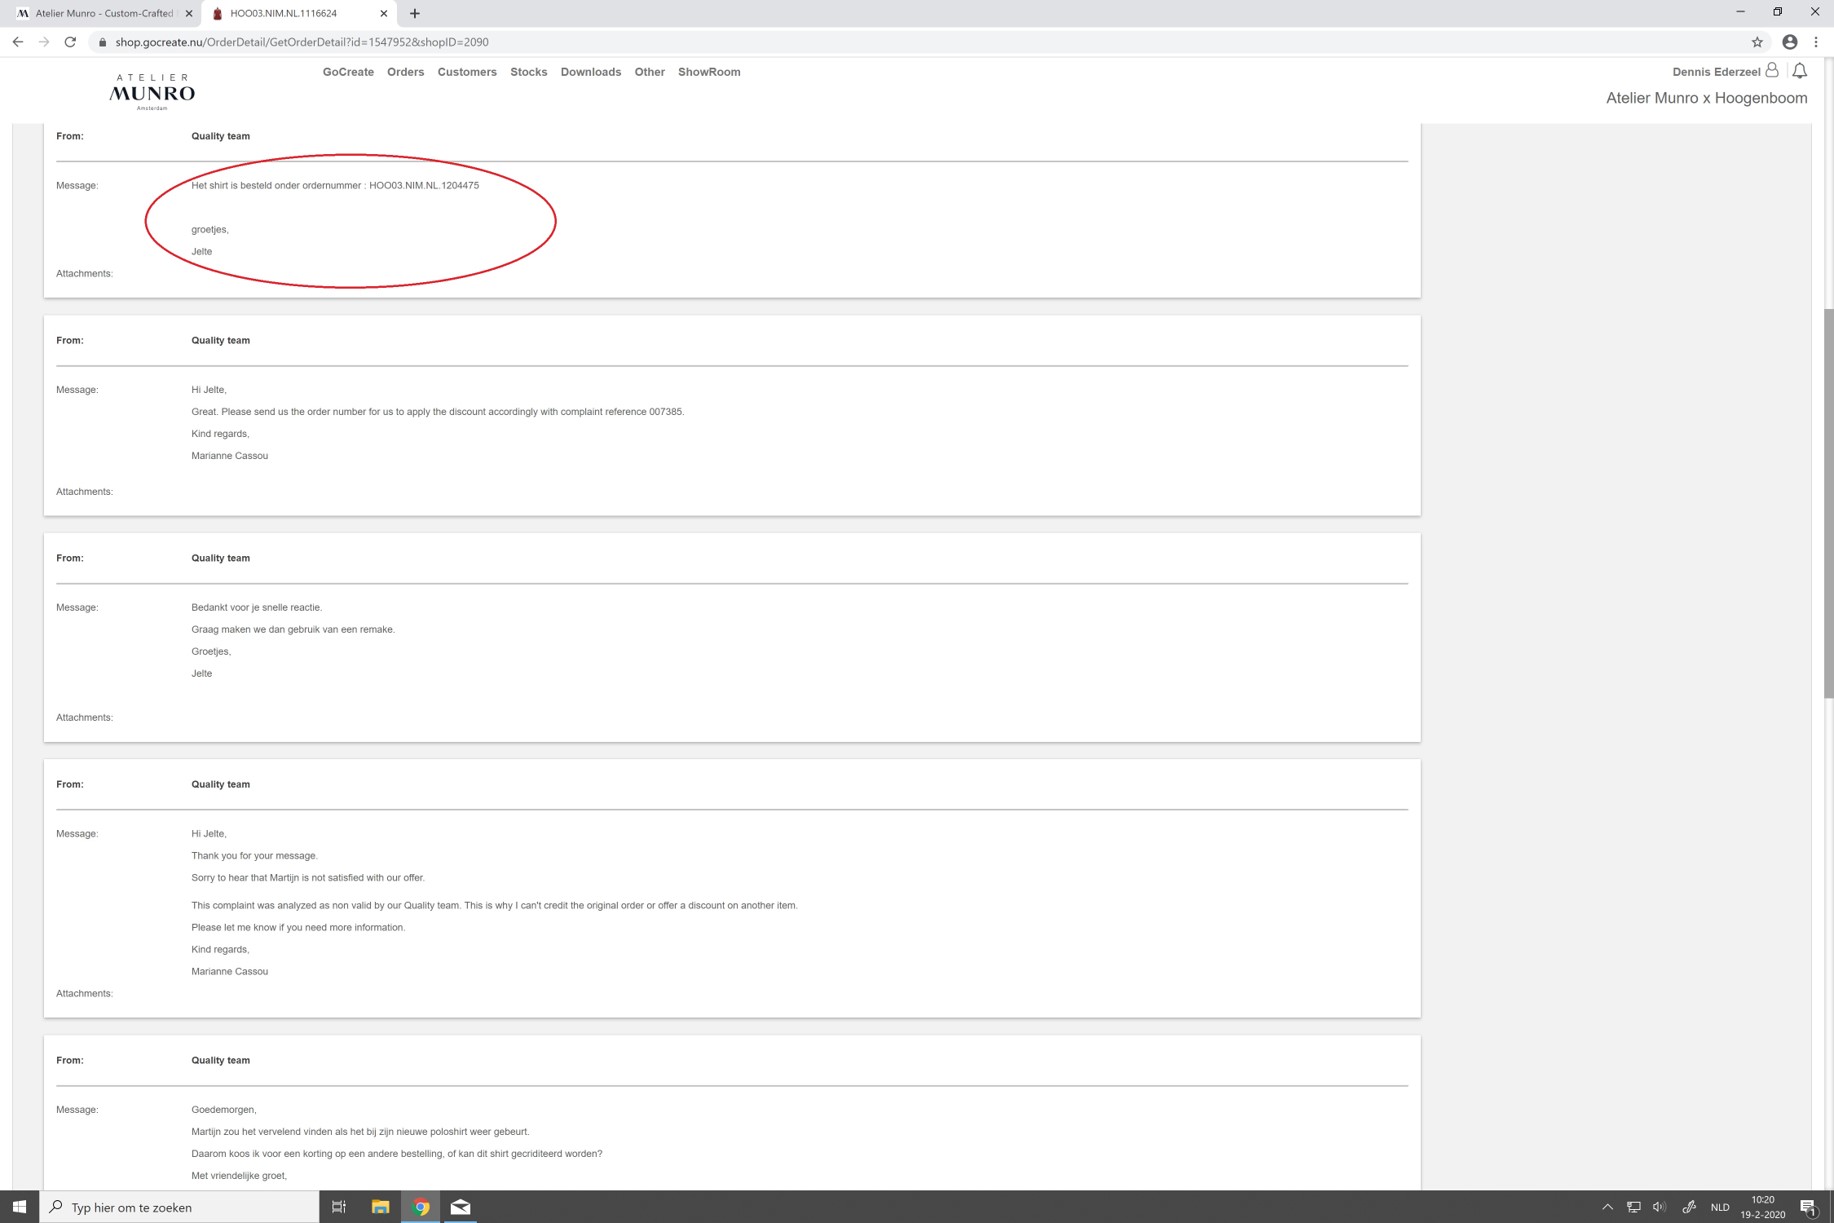Screen dimensions: 1834x1223
Task: Click 'Bedankt voor je snelle reactie.' text
Action: pyautogui.click(x=257, y=607)
